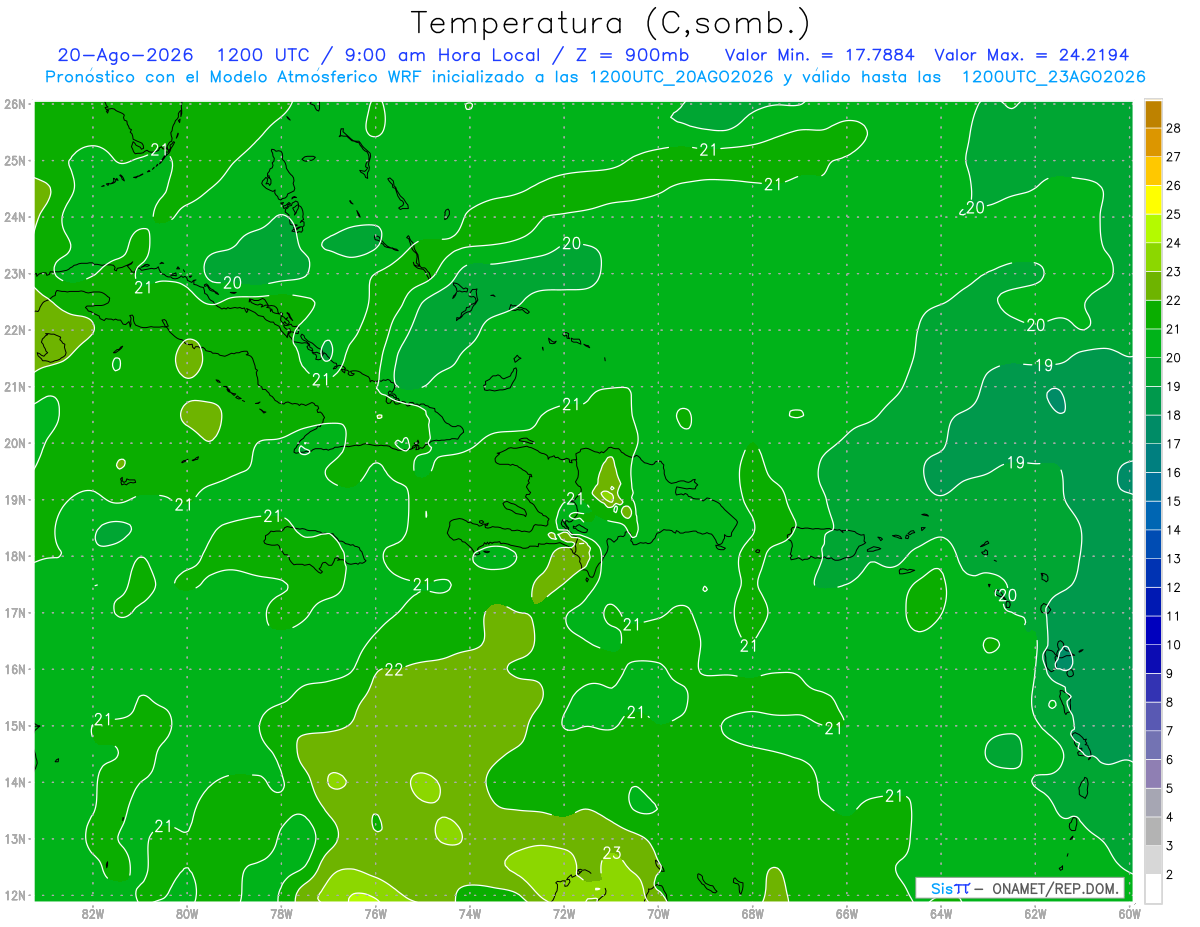Click the 'Valor Min. = 17.7884' readout
This screenshot has width=1200, height=927.
point(820,55)
